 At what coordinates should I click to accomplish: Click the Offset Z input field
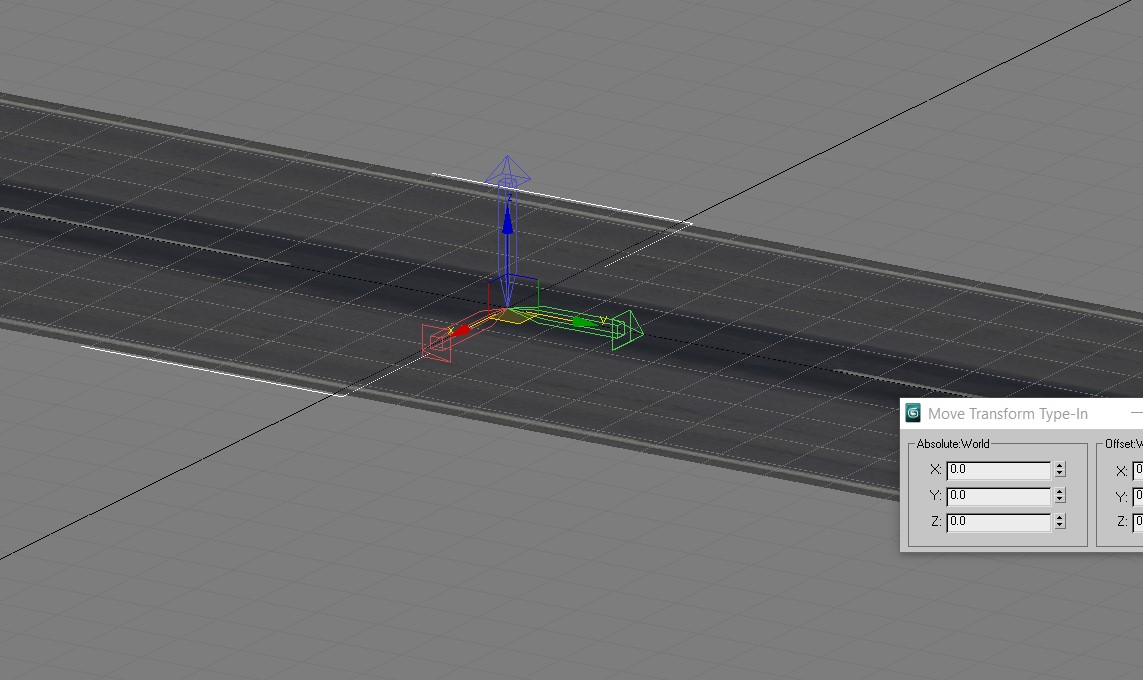1137,523
